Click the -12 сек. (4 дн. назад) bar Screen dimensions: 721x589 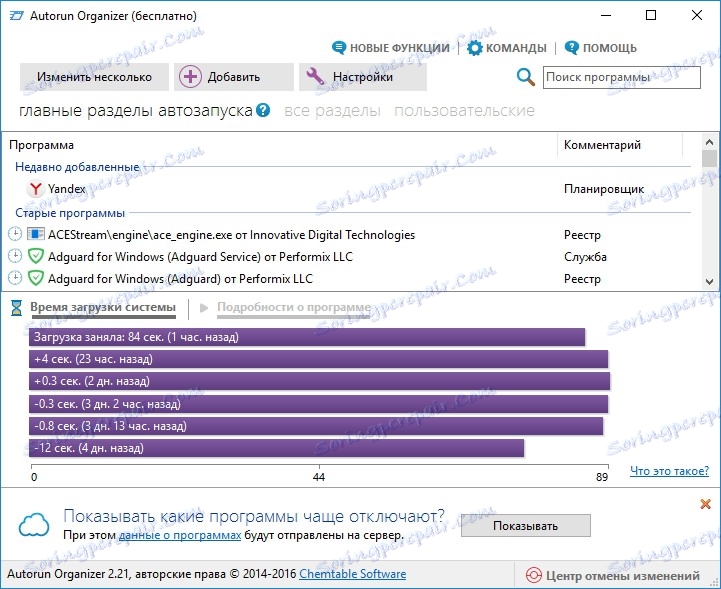(276, 448)
